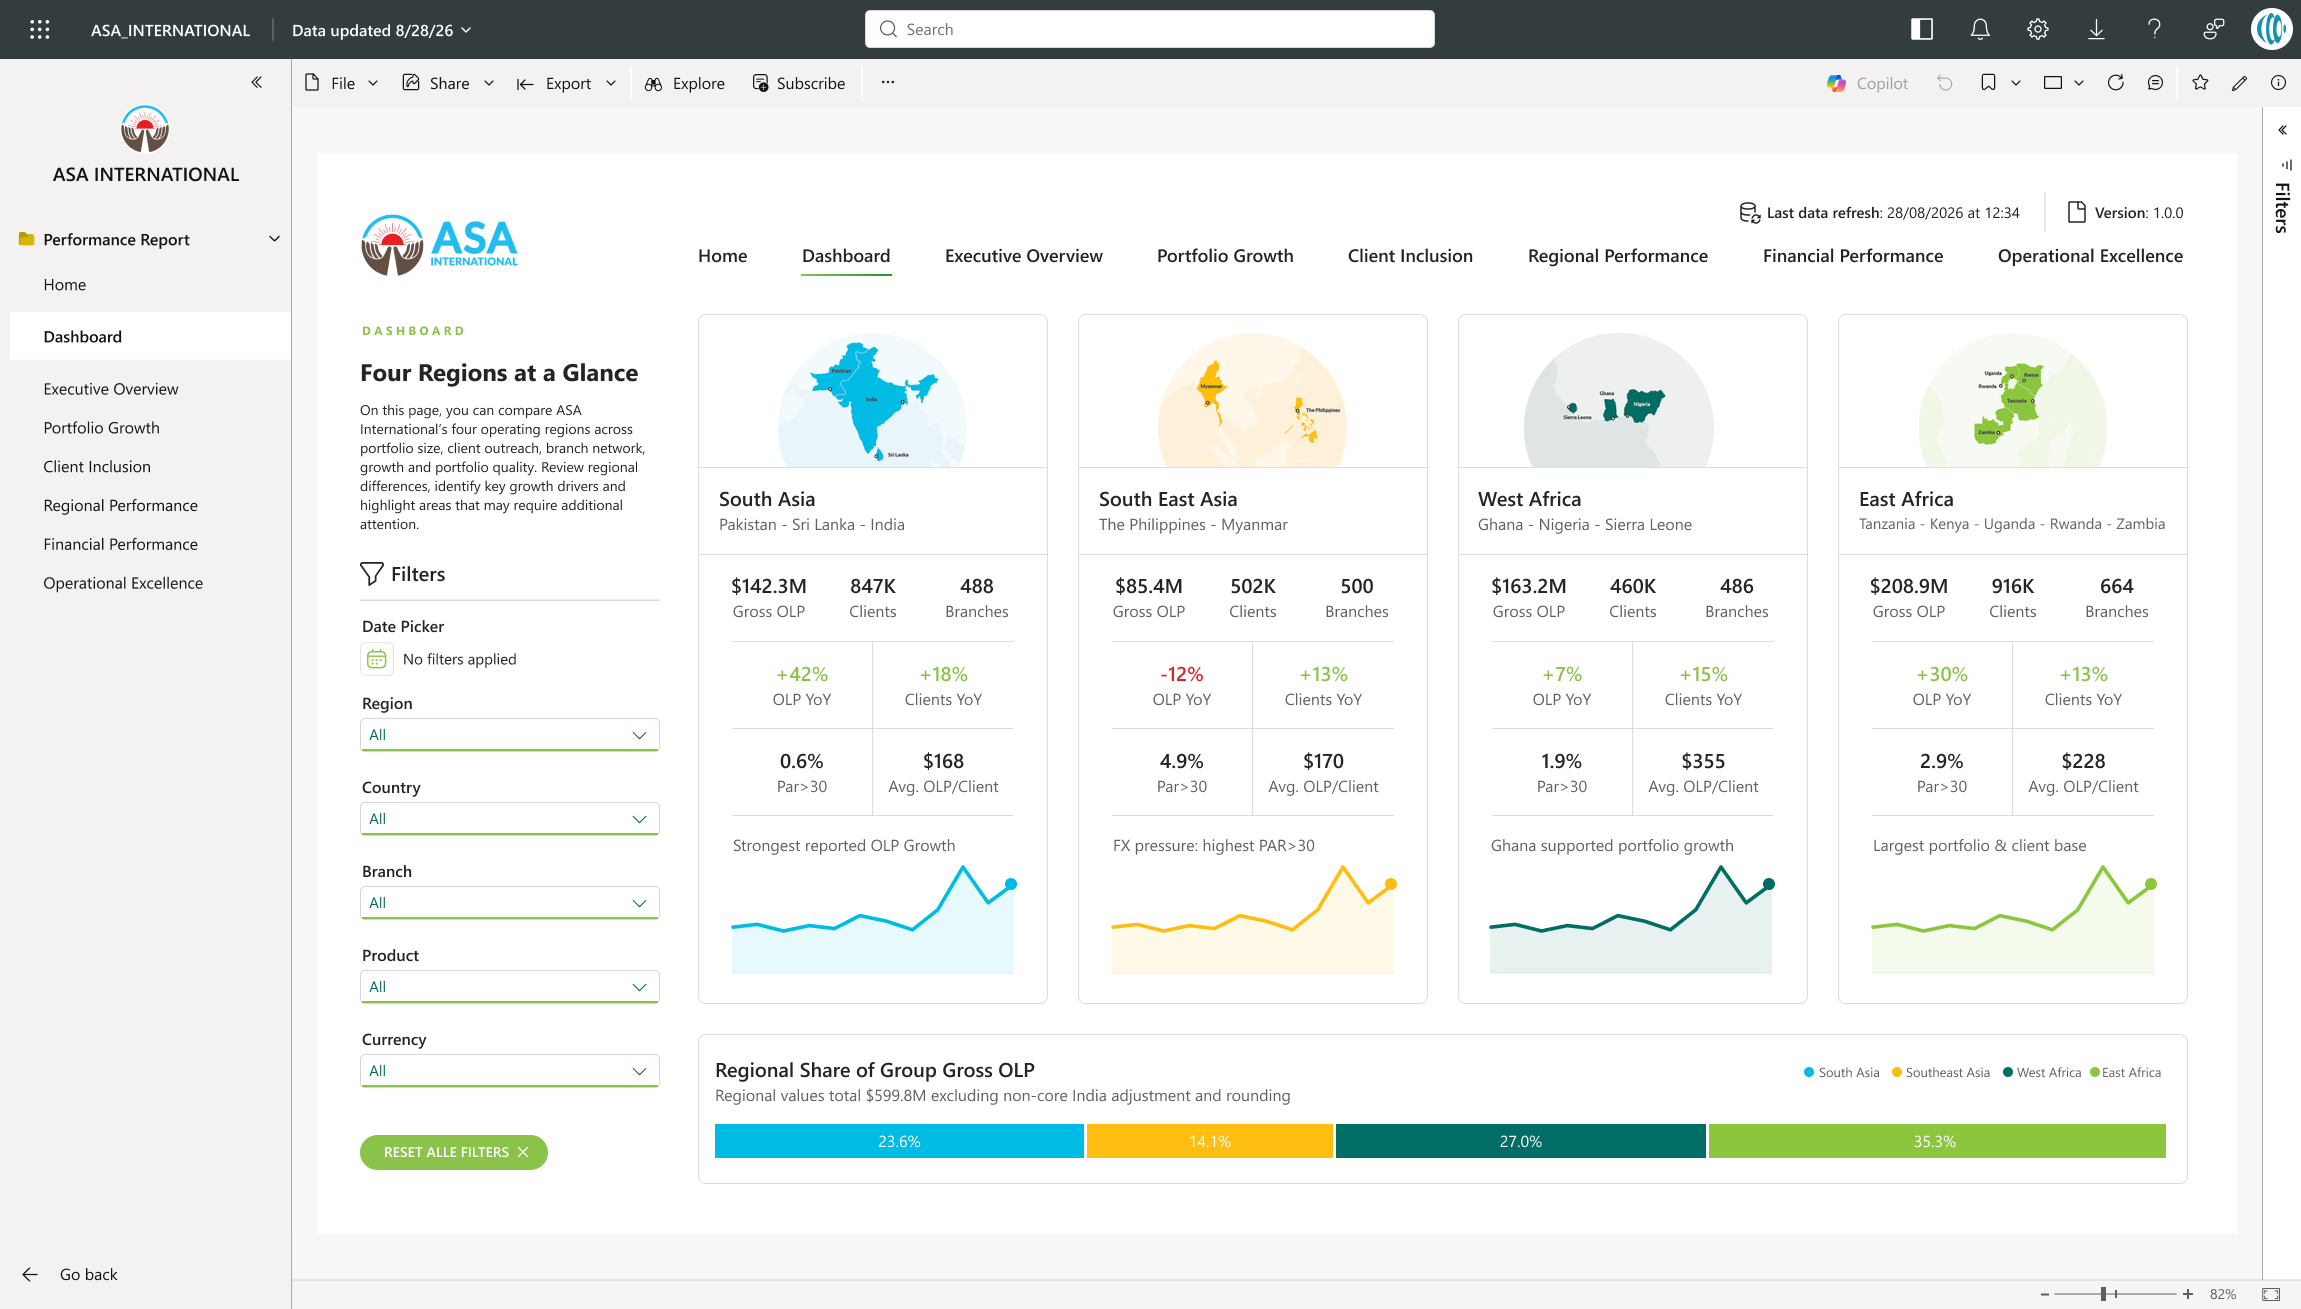Click the Subscribe button
This screenshot has width=2301, height=1309.
(799, 83)
